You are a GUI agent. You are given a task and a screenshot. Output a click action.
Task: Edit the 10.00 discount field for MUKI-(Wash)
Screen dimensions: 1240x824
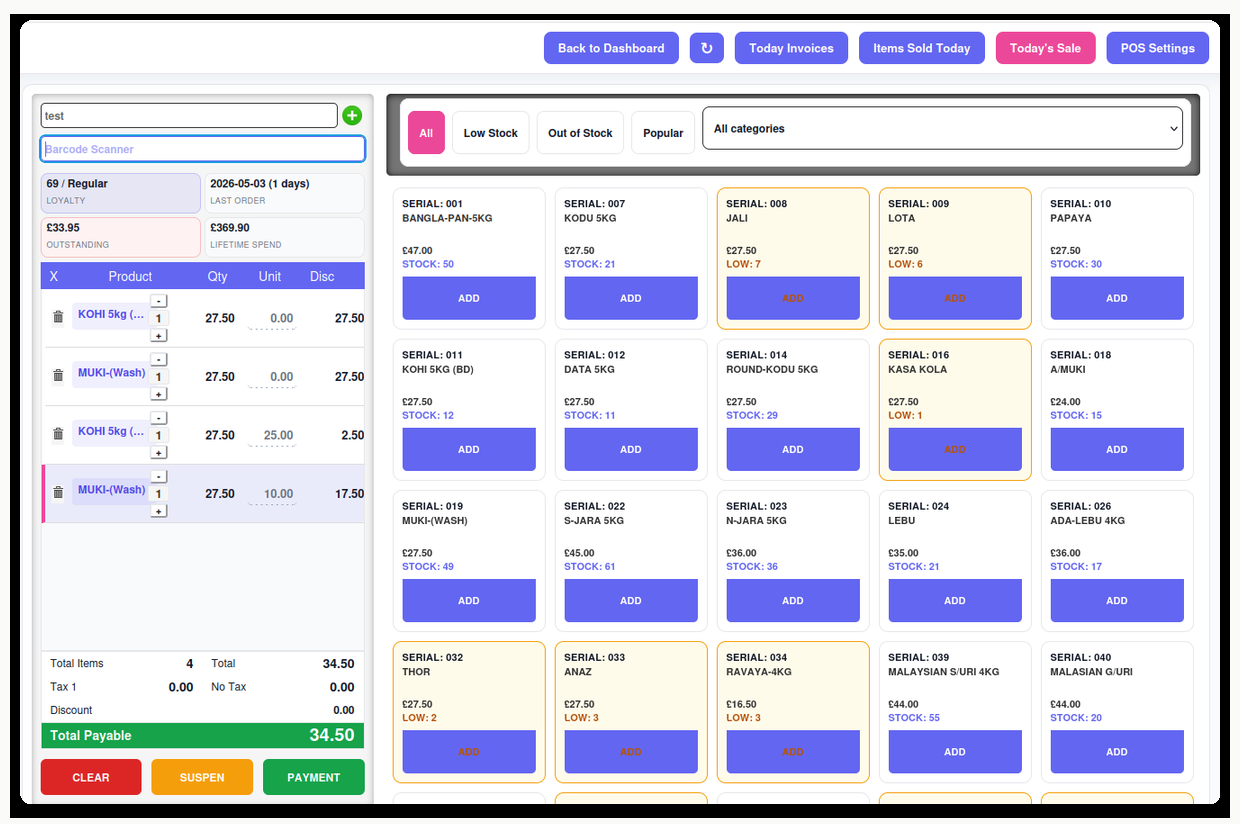273,494
